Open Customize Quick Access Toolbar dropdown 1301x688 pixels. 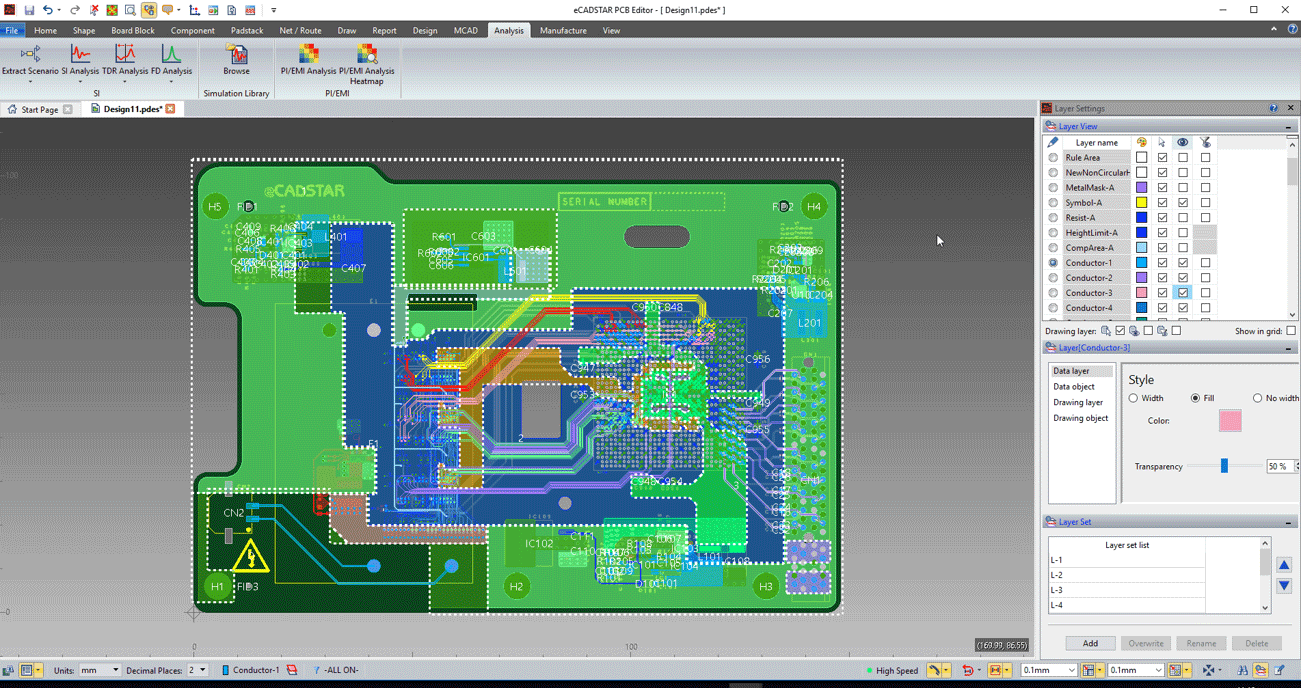tap(273, 10)
